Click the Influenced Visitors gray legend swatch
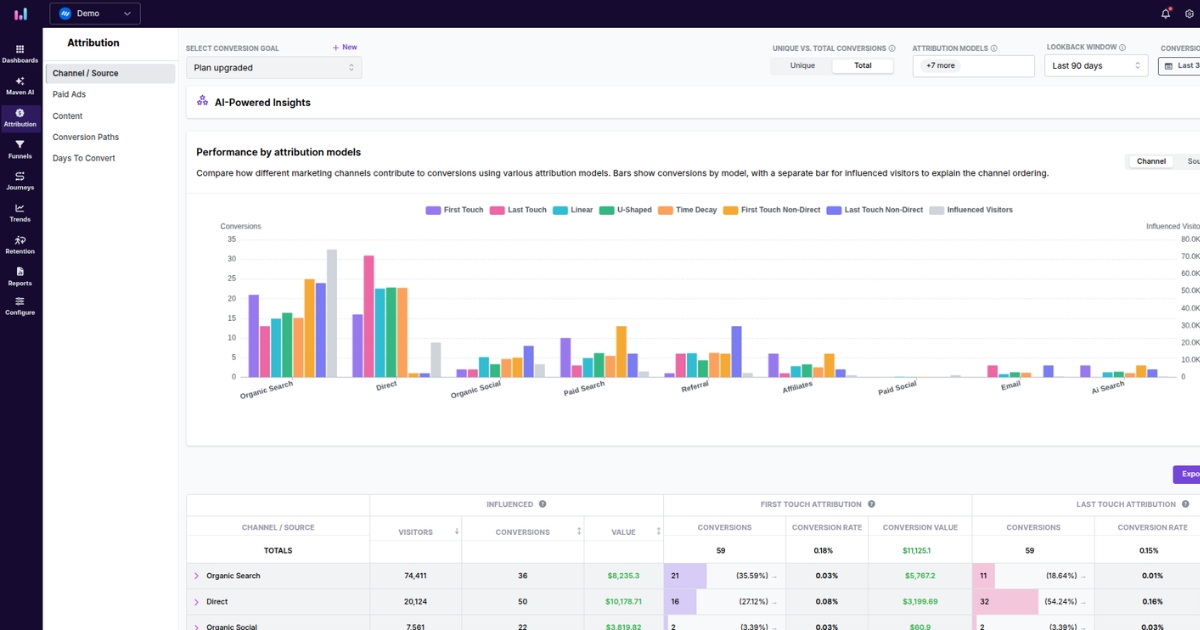Screen dimensions: 1200x630 click(937, 210)
